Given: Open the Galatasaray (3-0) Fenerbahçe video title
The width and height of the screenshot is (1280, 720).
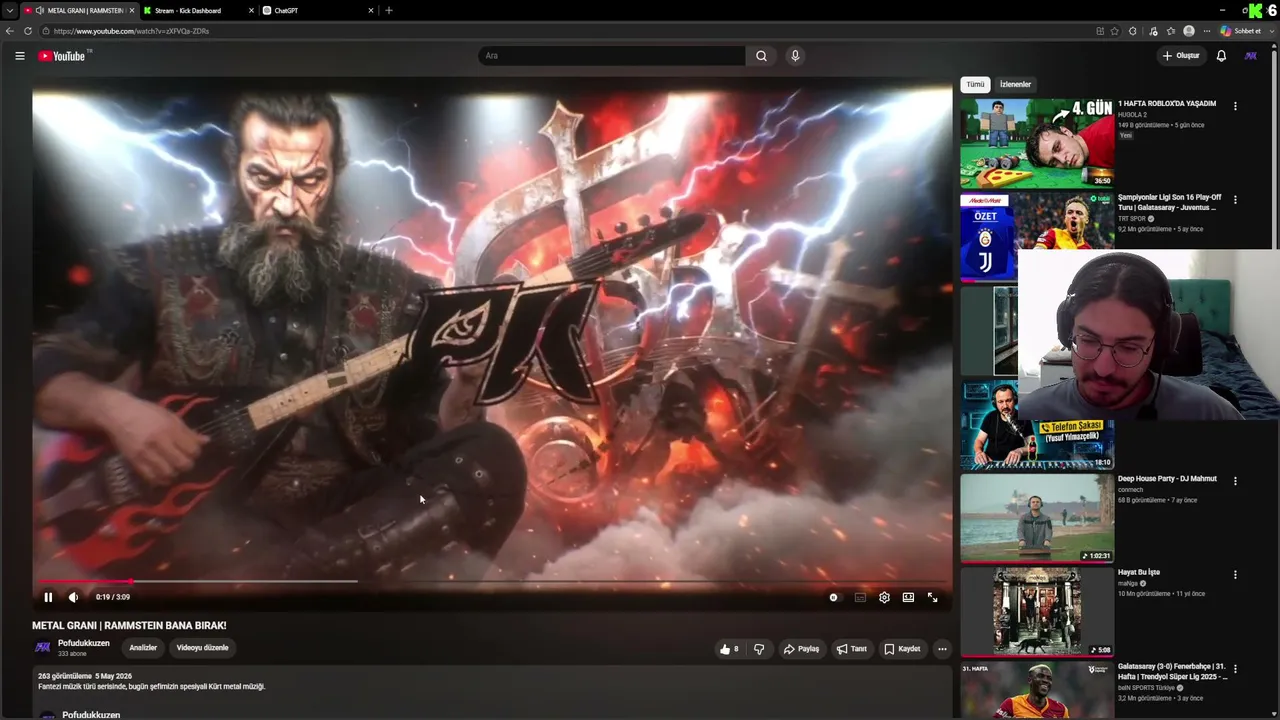Looking at the screenshot, I should 1172,672.
